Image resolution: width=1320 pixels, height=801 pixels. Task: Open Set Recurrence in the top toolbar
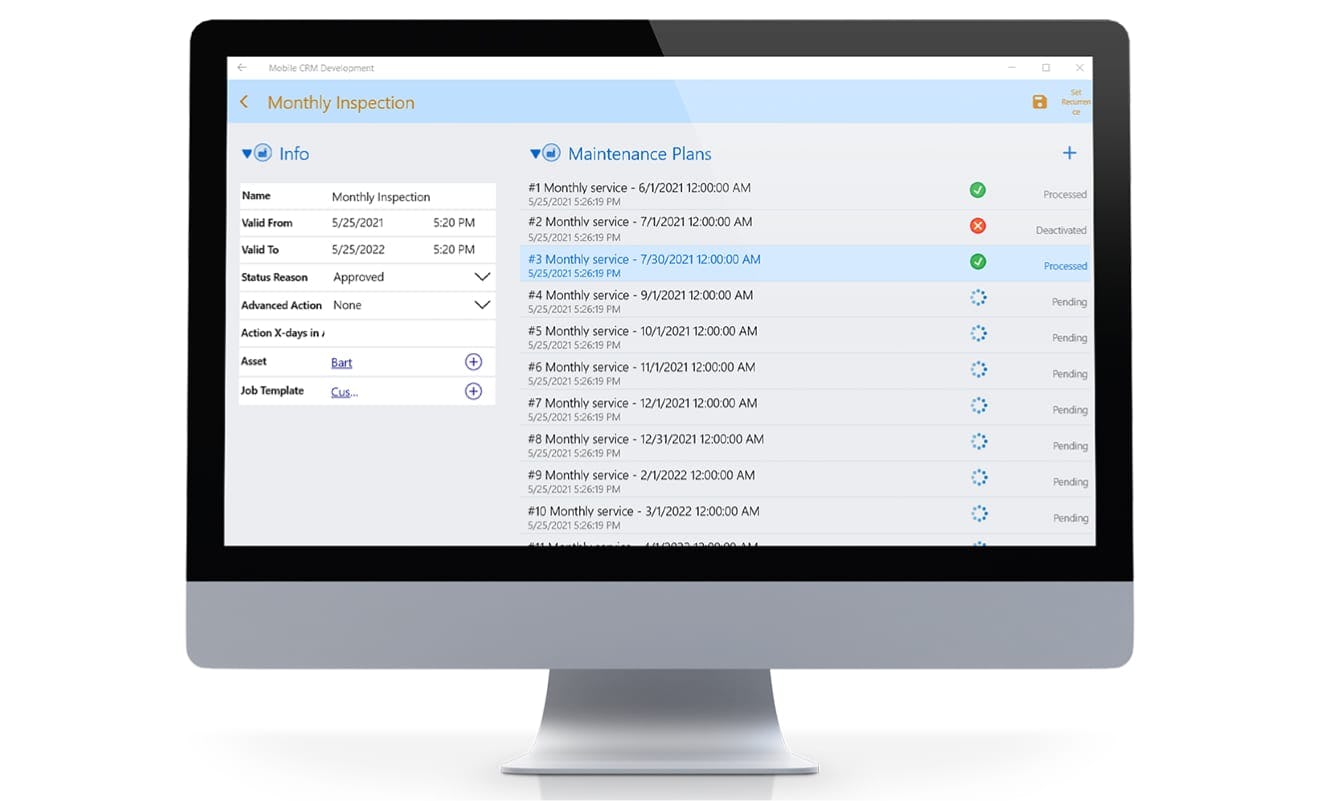tap(1075, 101)
